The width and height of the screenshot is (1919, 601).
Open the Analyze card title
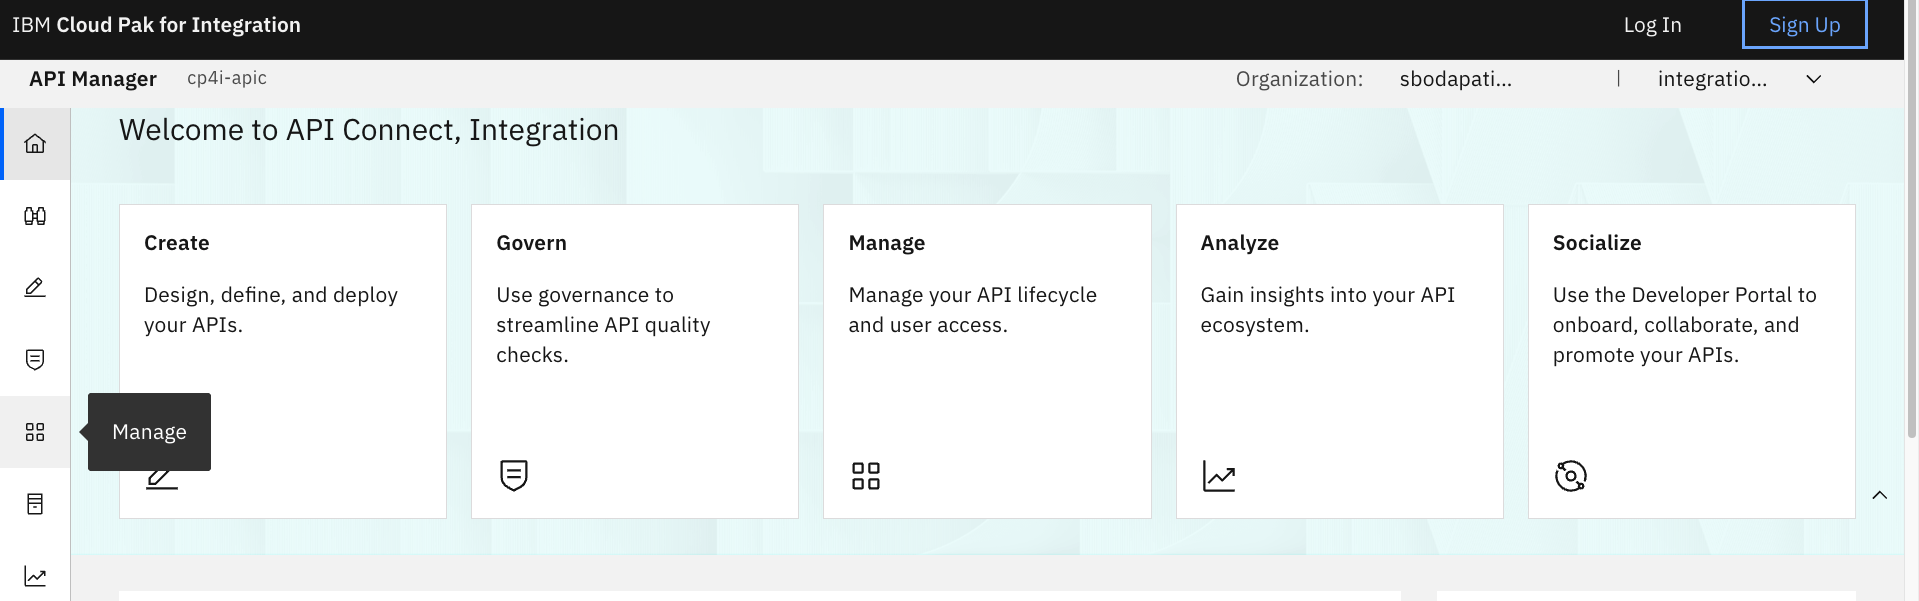tap(1240, 243)
